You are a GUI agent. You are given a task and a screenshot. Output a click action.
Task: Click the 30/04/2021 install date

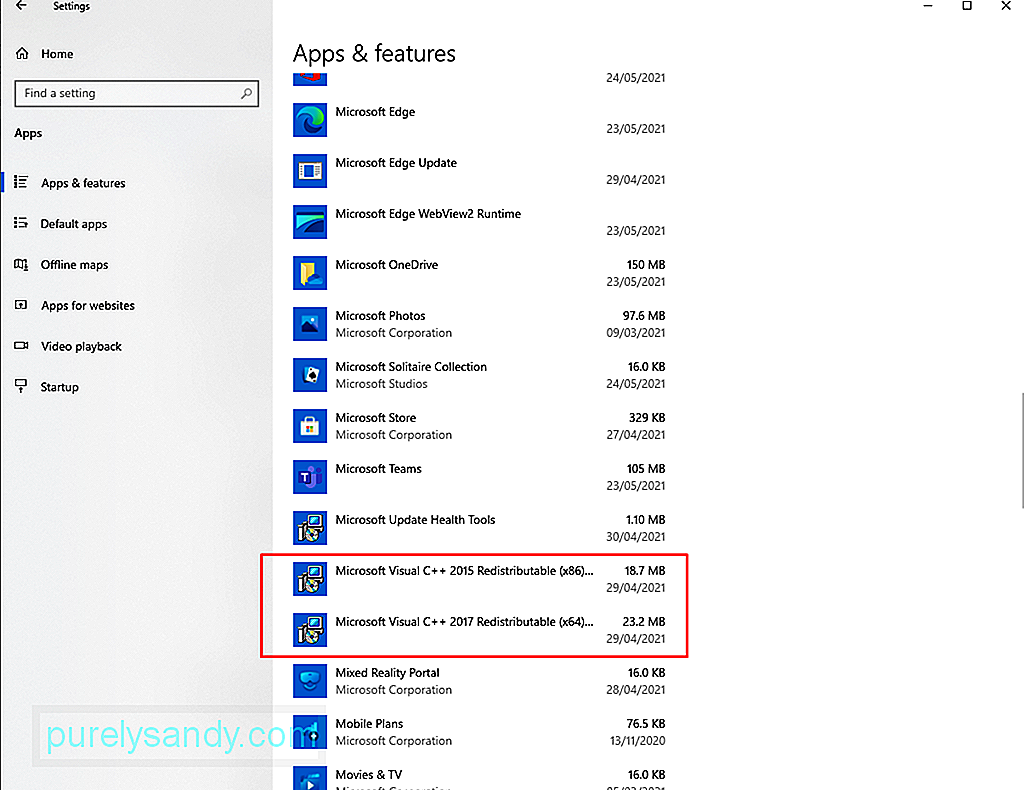(x=635, y=537)
